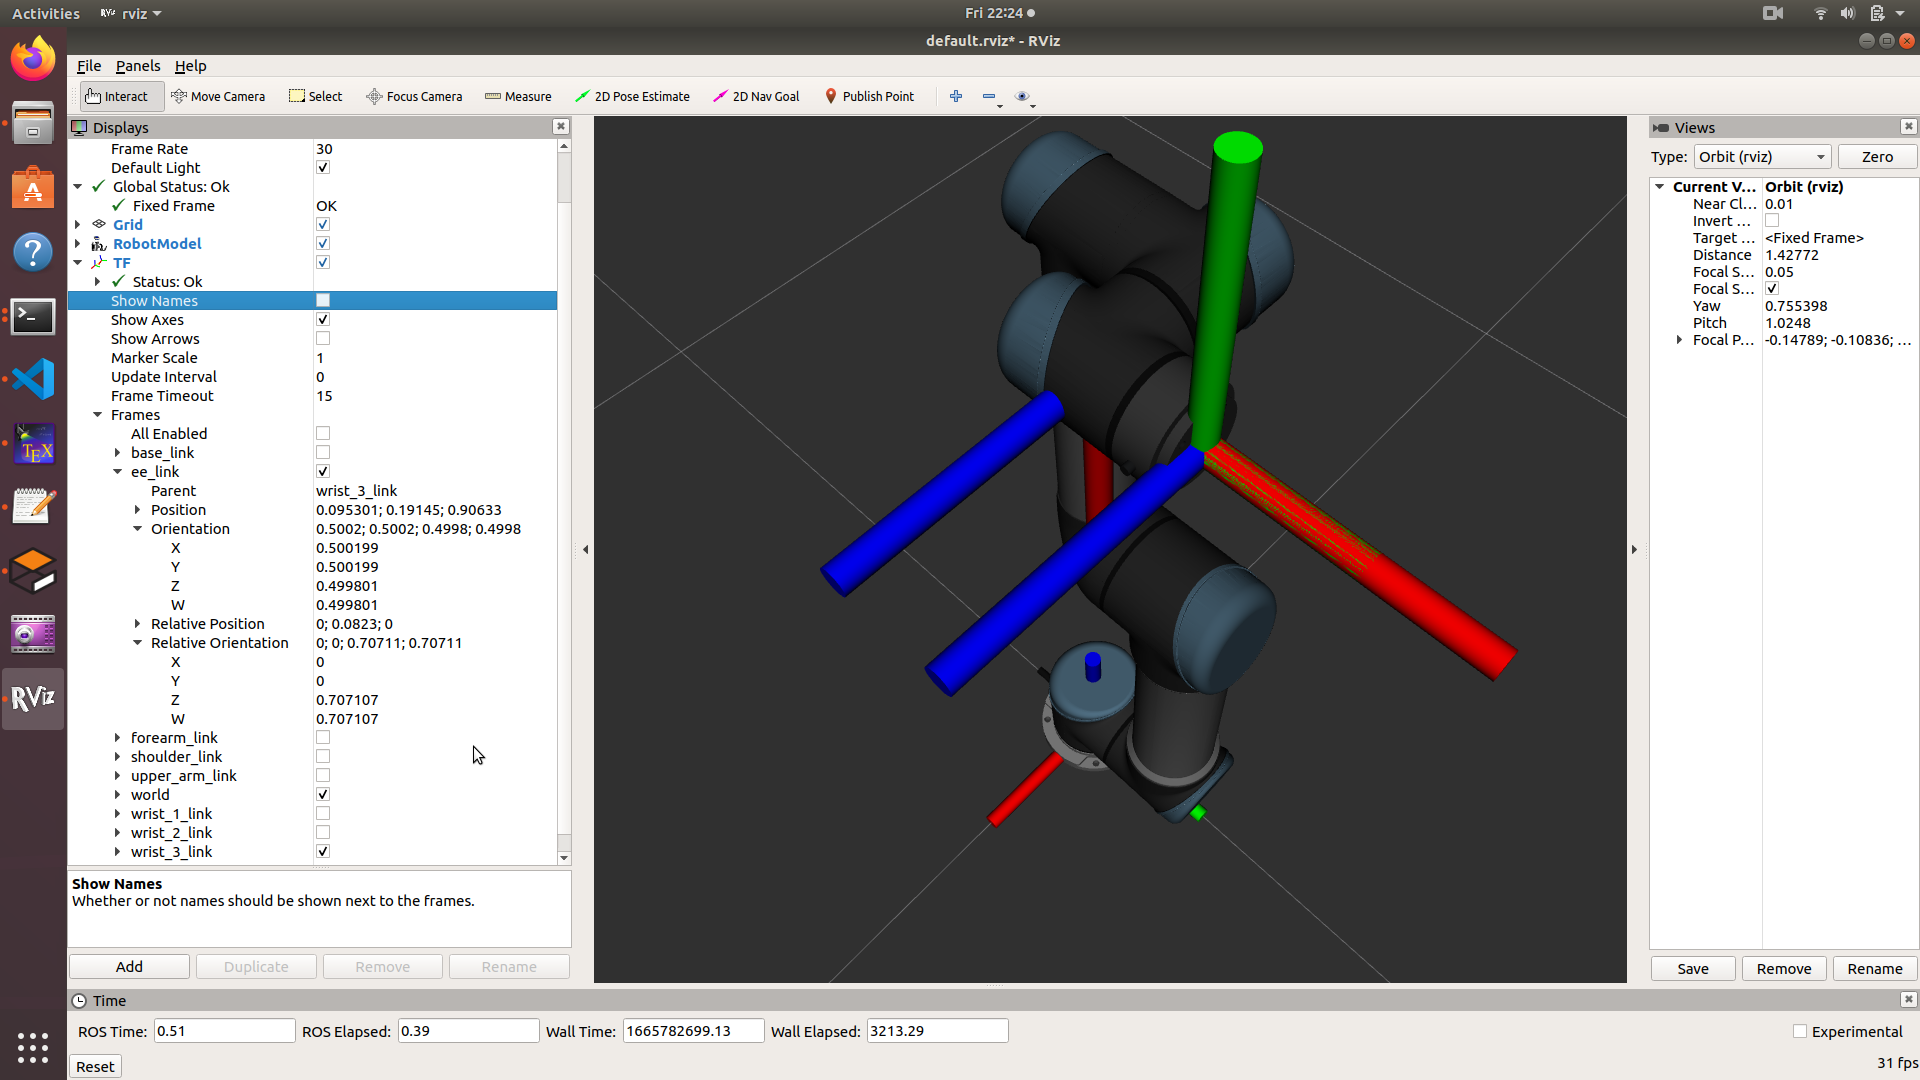Click the Zero view button
The height and width of the screenshot is (1080, 1920).
click(1877, 157)
